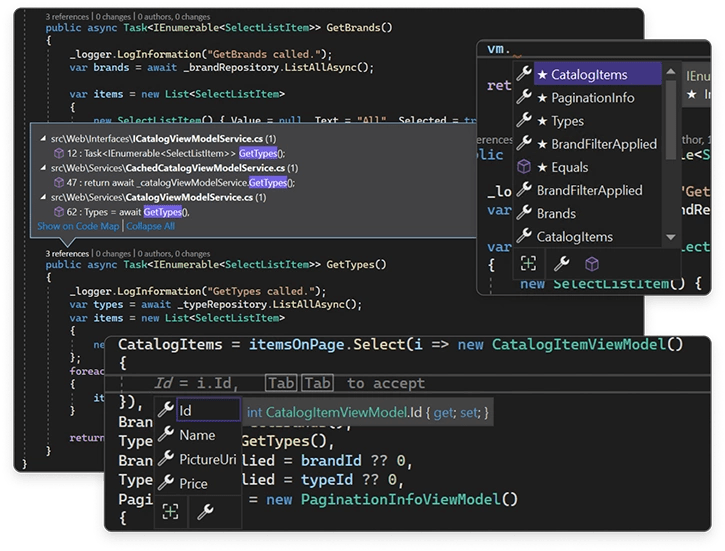Select the Brands property suggestion

pos(556,214)
